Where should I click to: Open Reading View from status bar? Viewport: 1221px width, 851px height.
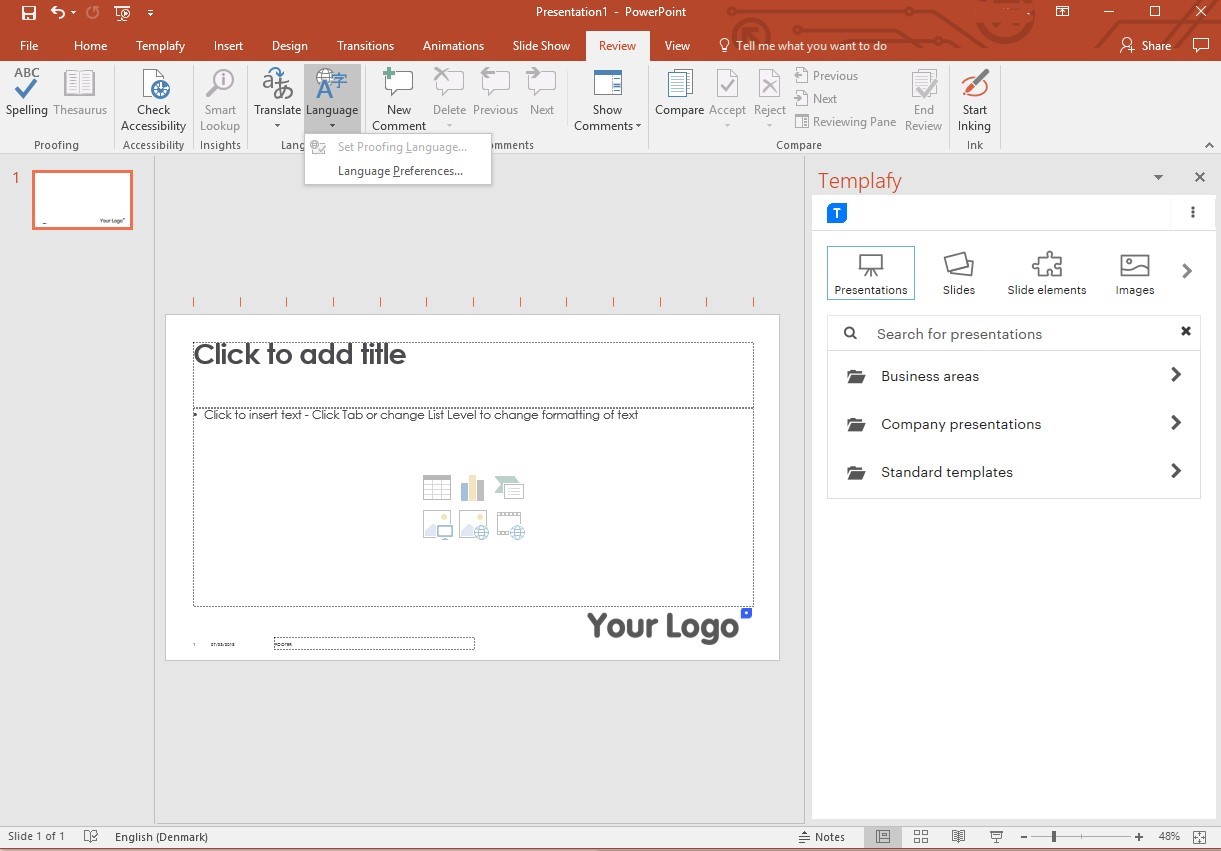[x=958, y=836]
